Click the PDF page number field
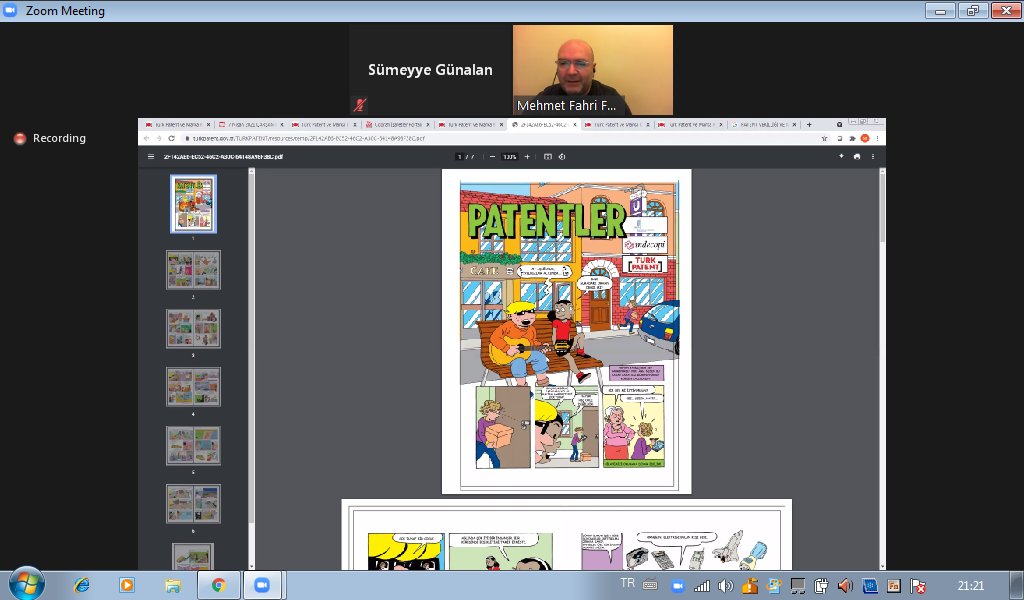This screenshot has height=600, width=1024. click(460, 157)
